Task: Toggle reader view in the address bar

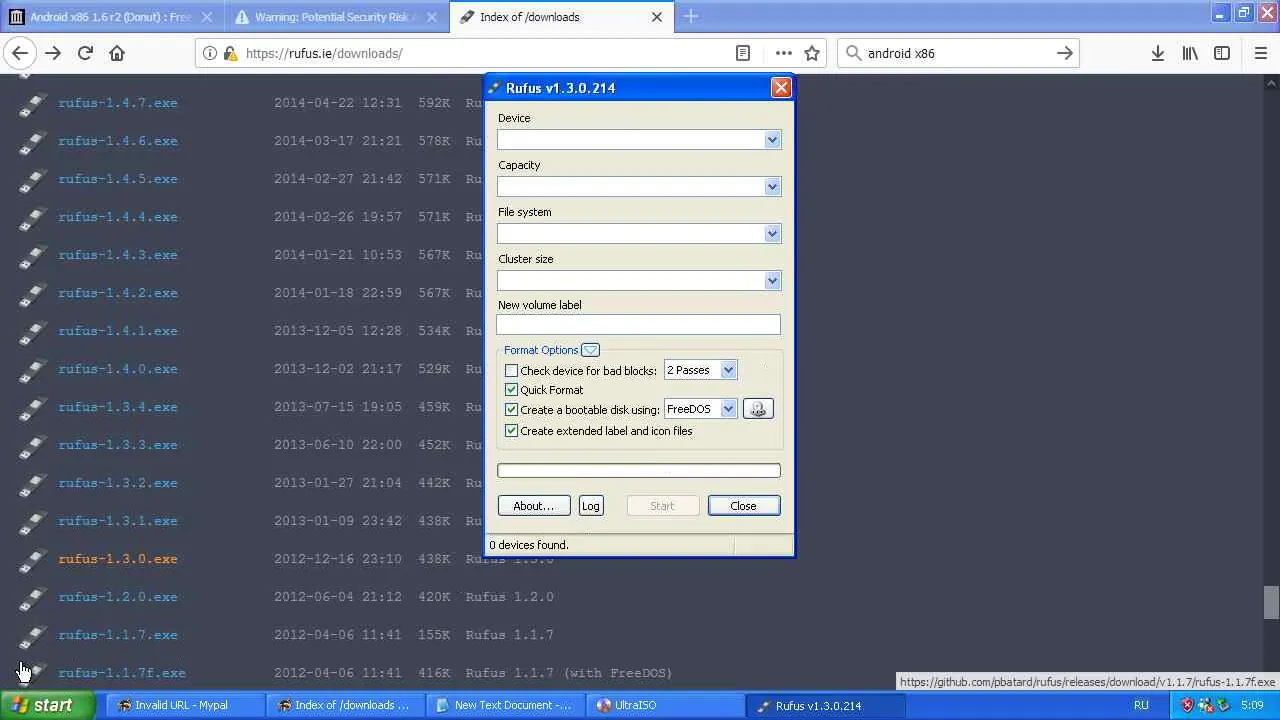Action: (x=743, y=53)
